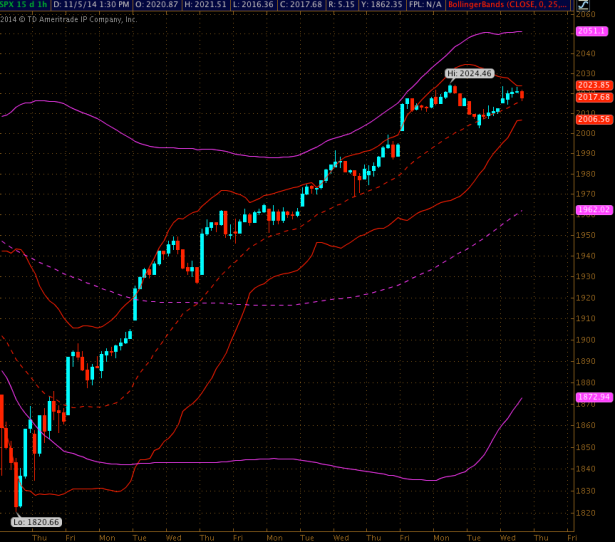Click the magenta 1962.02 midline price tag
The image size is (615, 542).
point(593,209)
